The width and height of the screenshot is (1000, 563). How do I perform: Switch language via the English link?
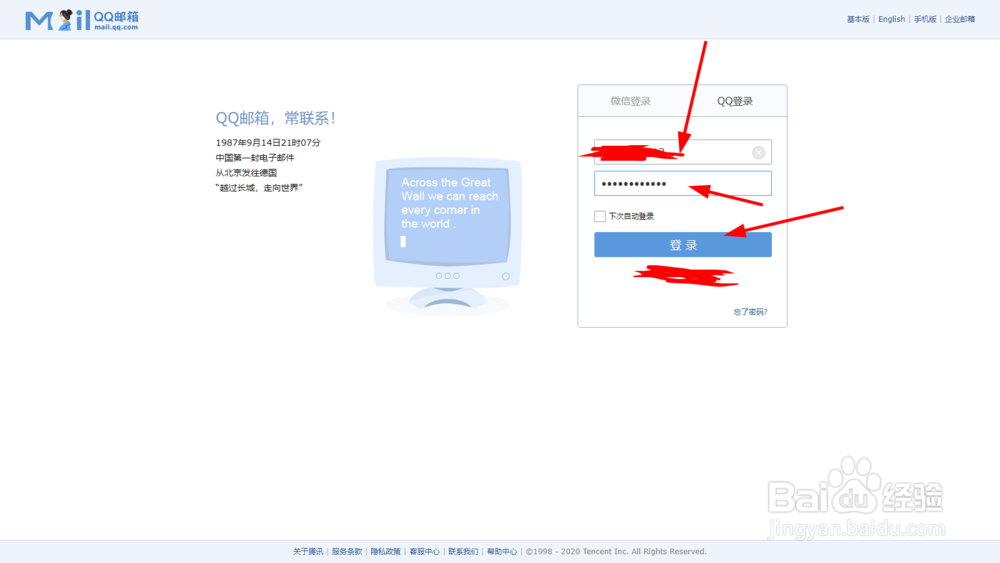coord(891,19)
